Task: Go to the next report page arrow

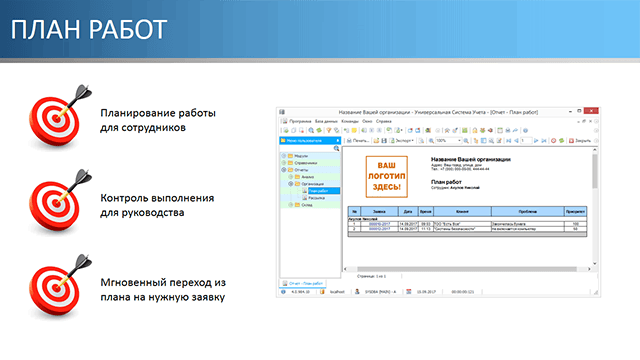Action: [x=536, y=141]
